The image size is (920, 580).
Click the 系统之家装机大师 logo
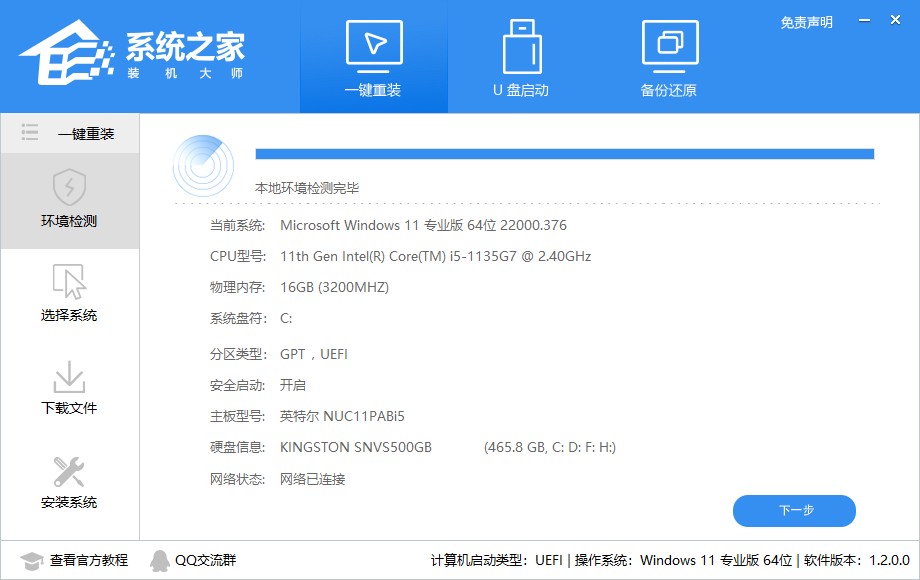tap(150, 55)
